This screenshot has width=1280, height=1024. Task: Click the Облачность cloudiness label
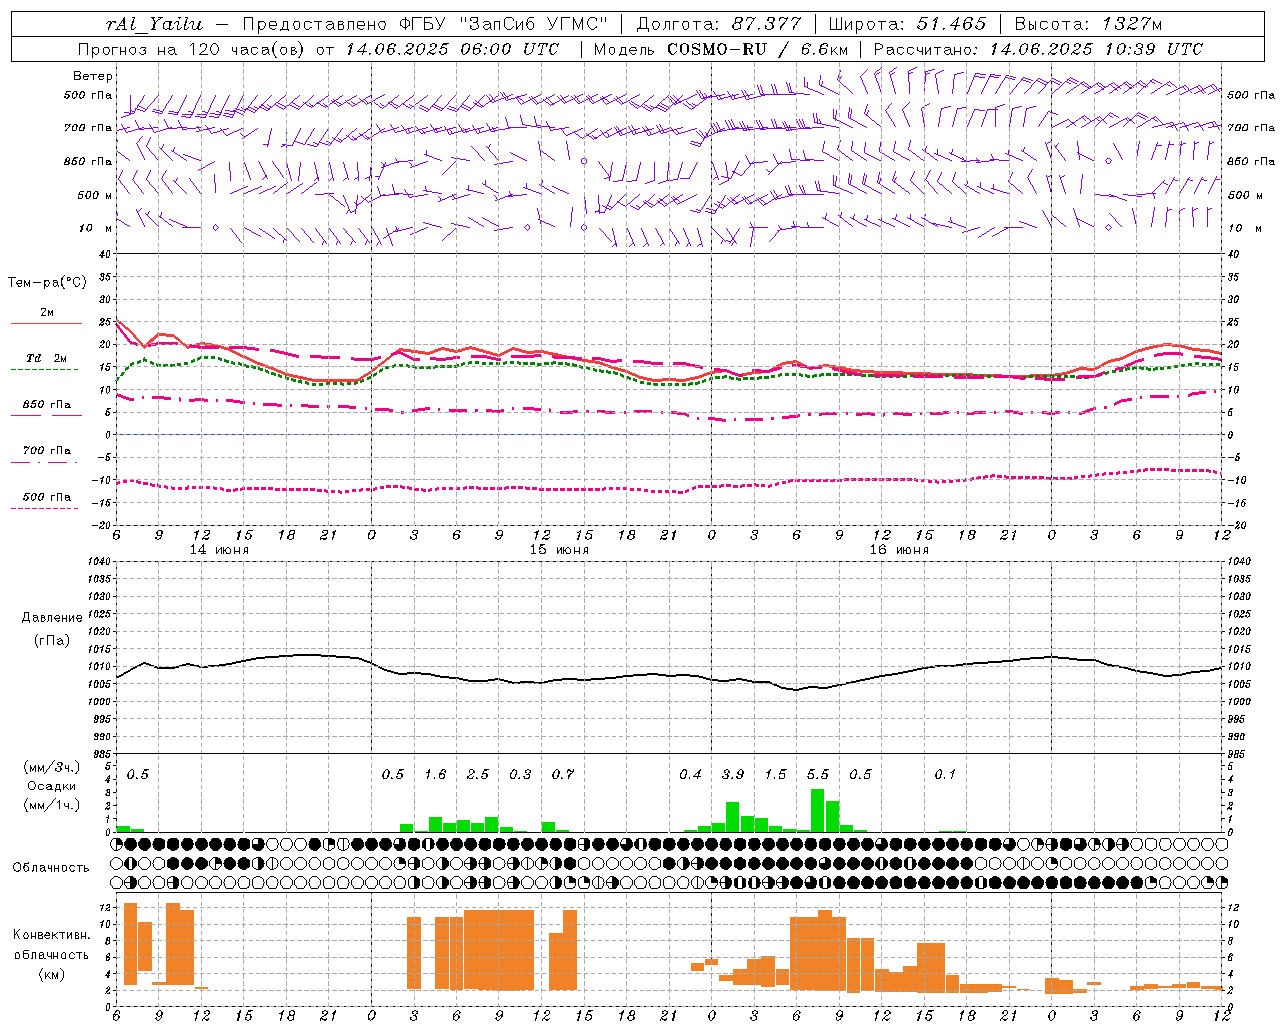click(x=51, y=868)
